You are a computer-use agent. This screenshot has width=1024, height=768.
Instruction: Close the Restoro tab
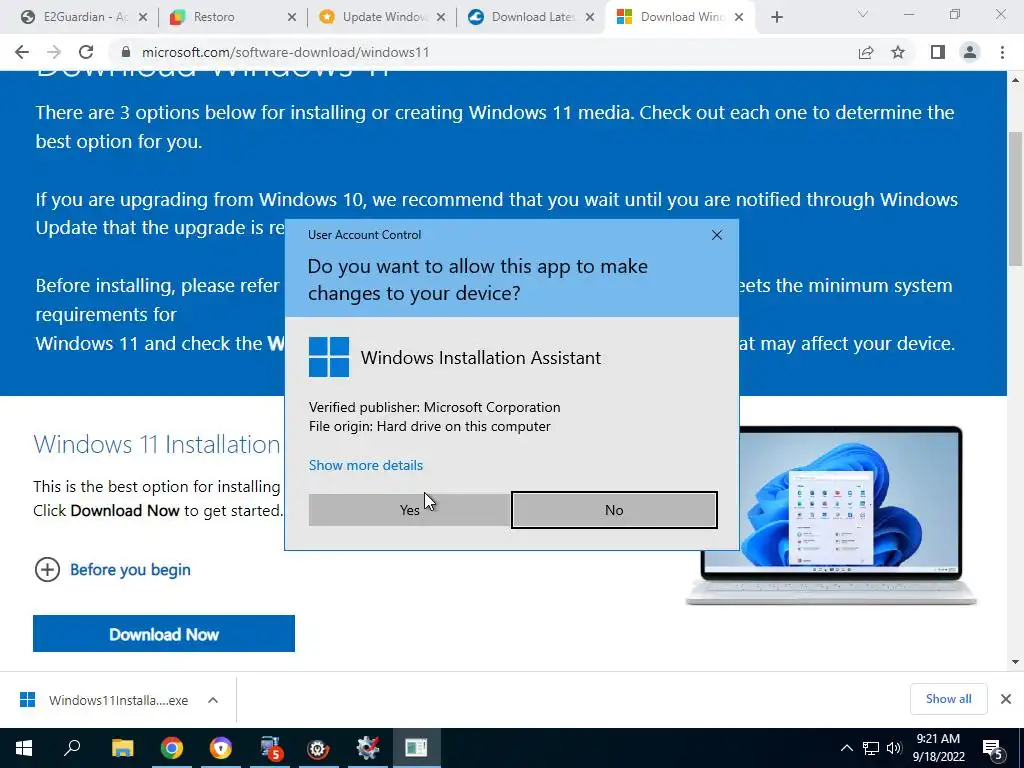pyautogui.click(x=292, y=17)
